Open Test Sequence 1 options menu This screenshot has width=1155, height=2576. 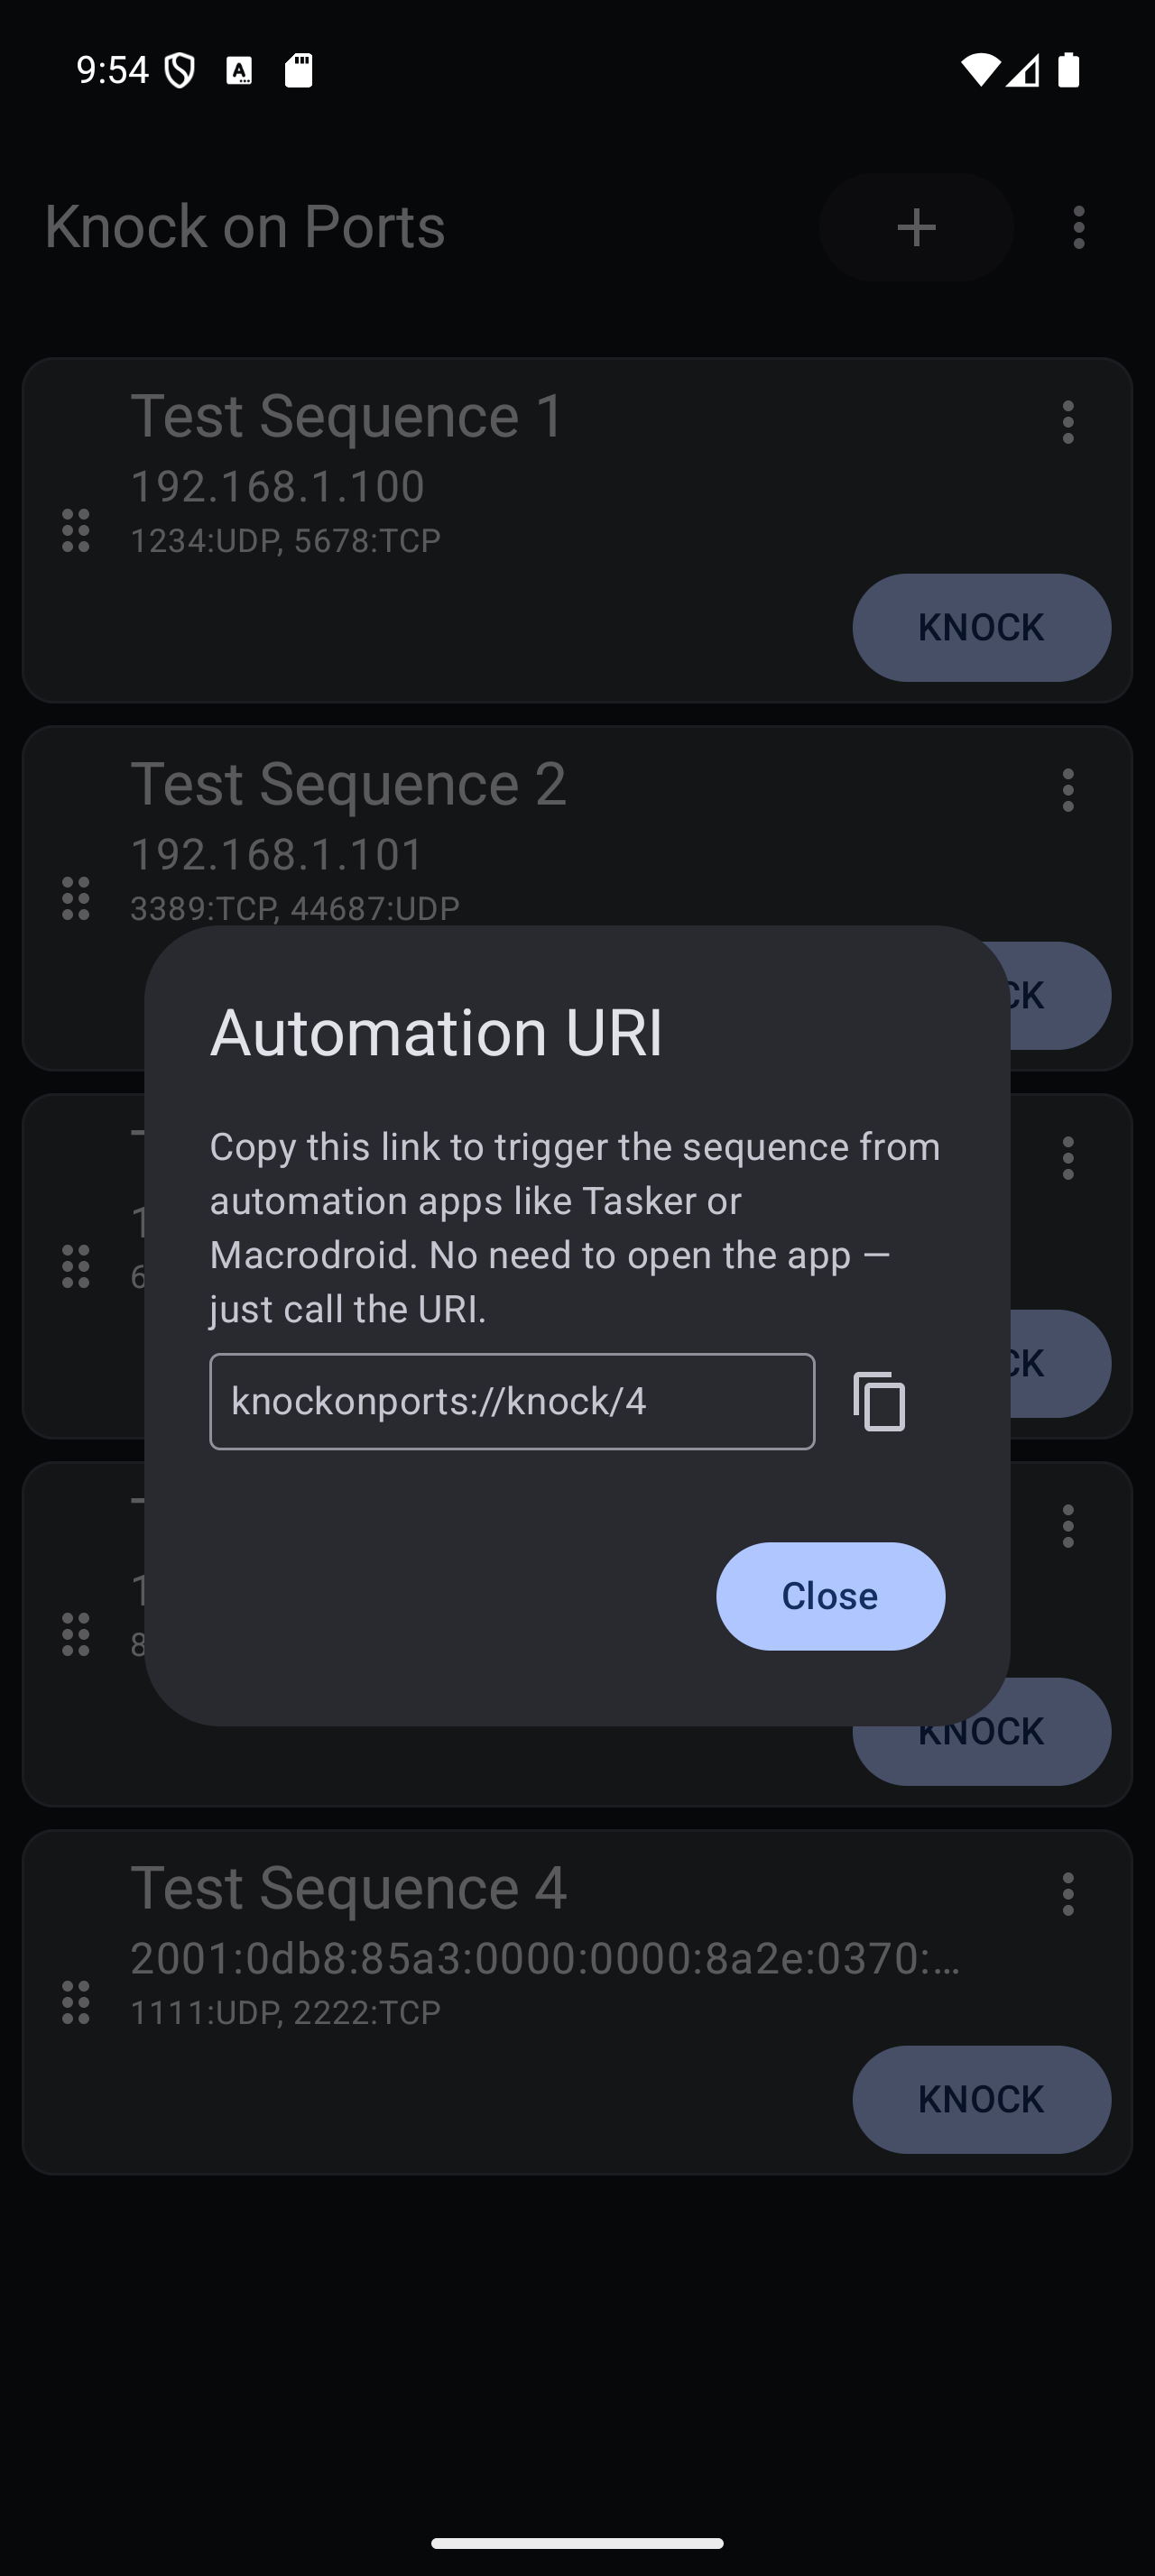(1067, 422)
